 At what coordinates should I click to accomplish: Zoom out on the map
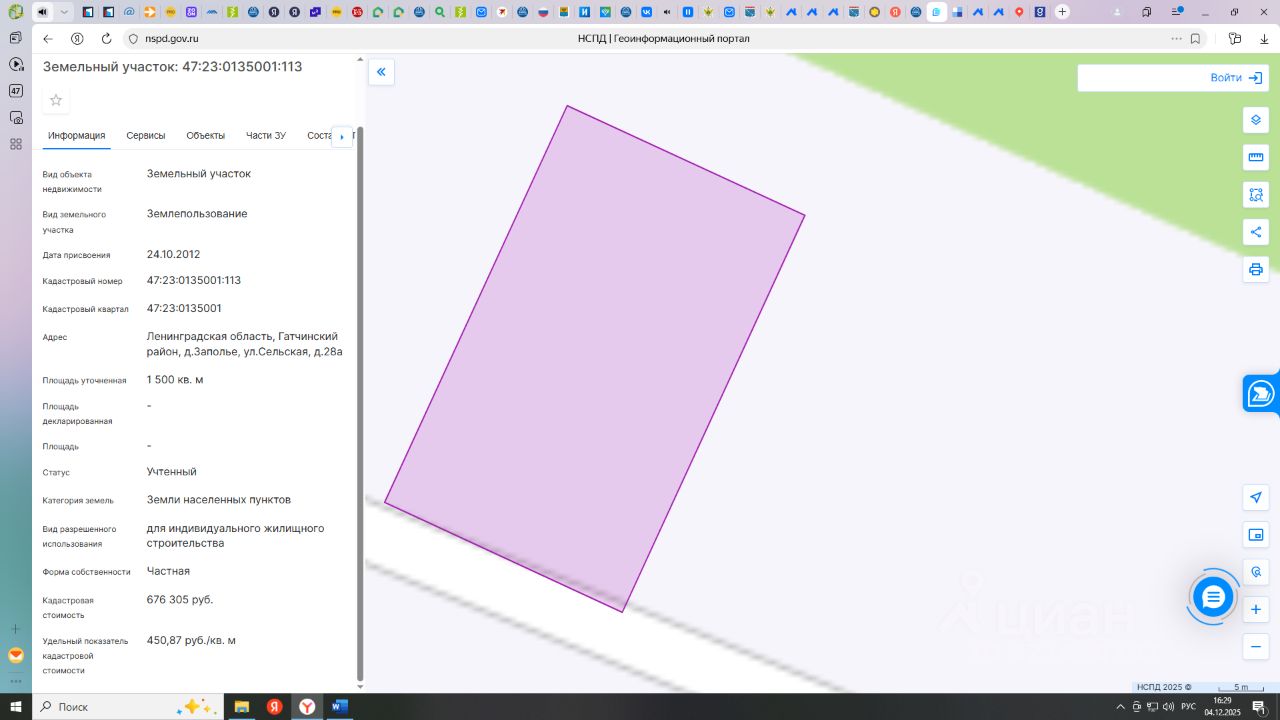[x=1256, y=647]
